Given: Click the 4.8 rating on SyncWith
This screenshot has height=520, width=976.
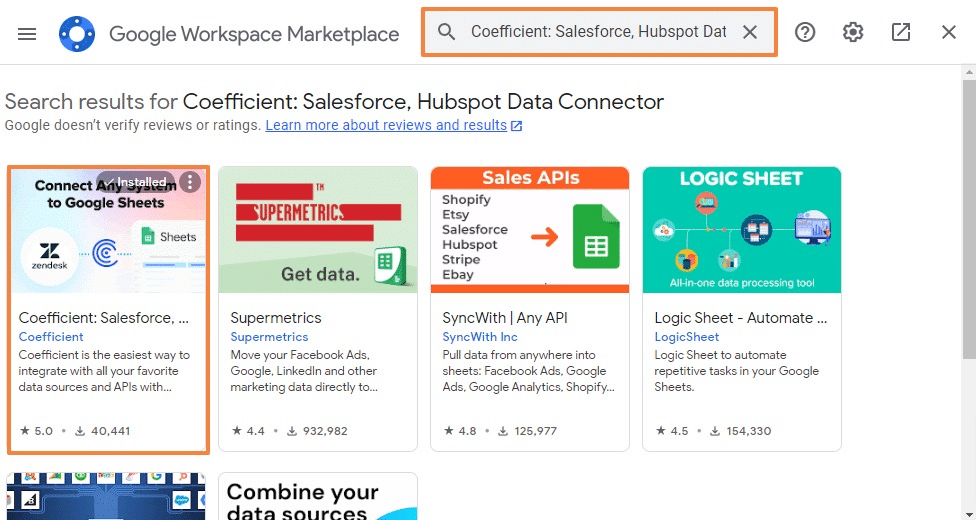Looking at the screenshot, I should click(460, 431).
